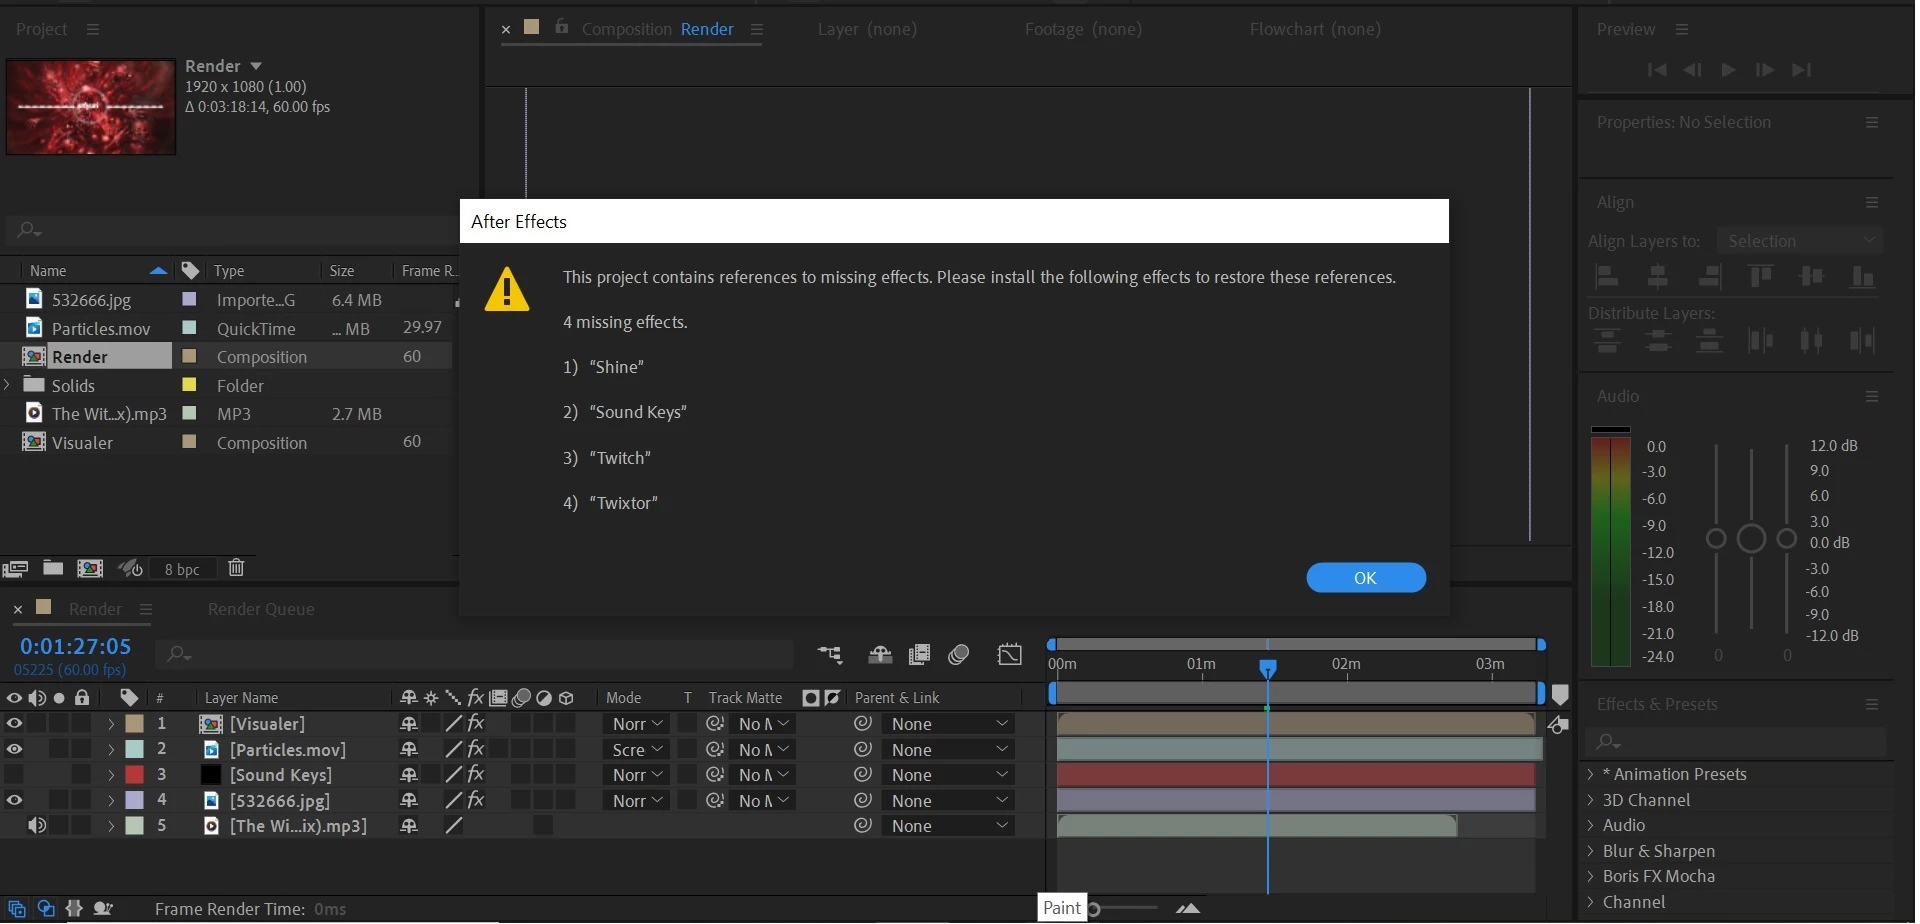Toggle In/Out/Duration pane icon at timeline bottom
Viewport: 1920px width, 924px height.
(74, 909)
